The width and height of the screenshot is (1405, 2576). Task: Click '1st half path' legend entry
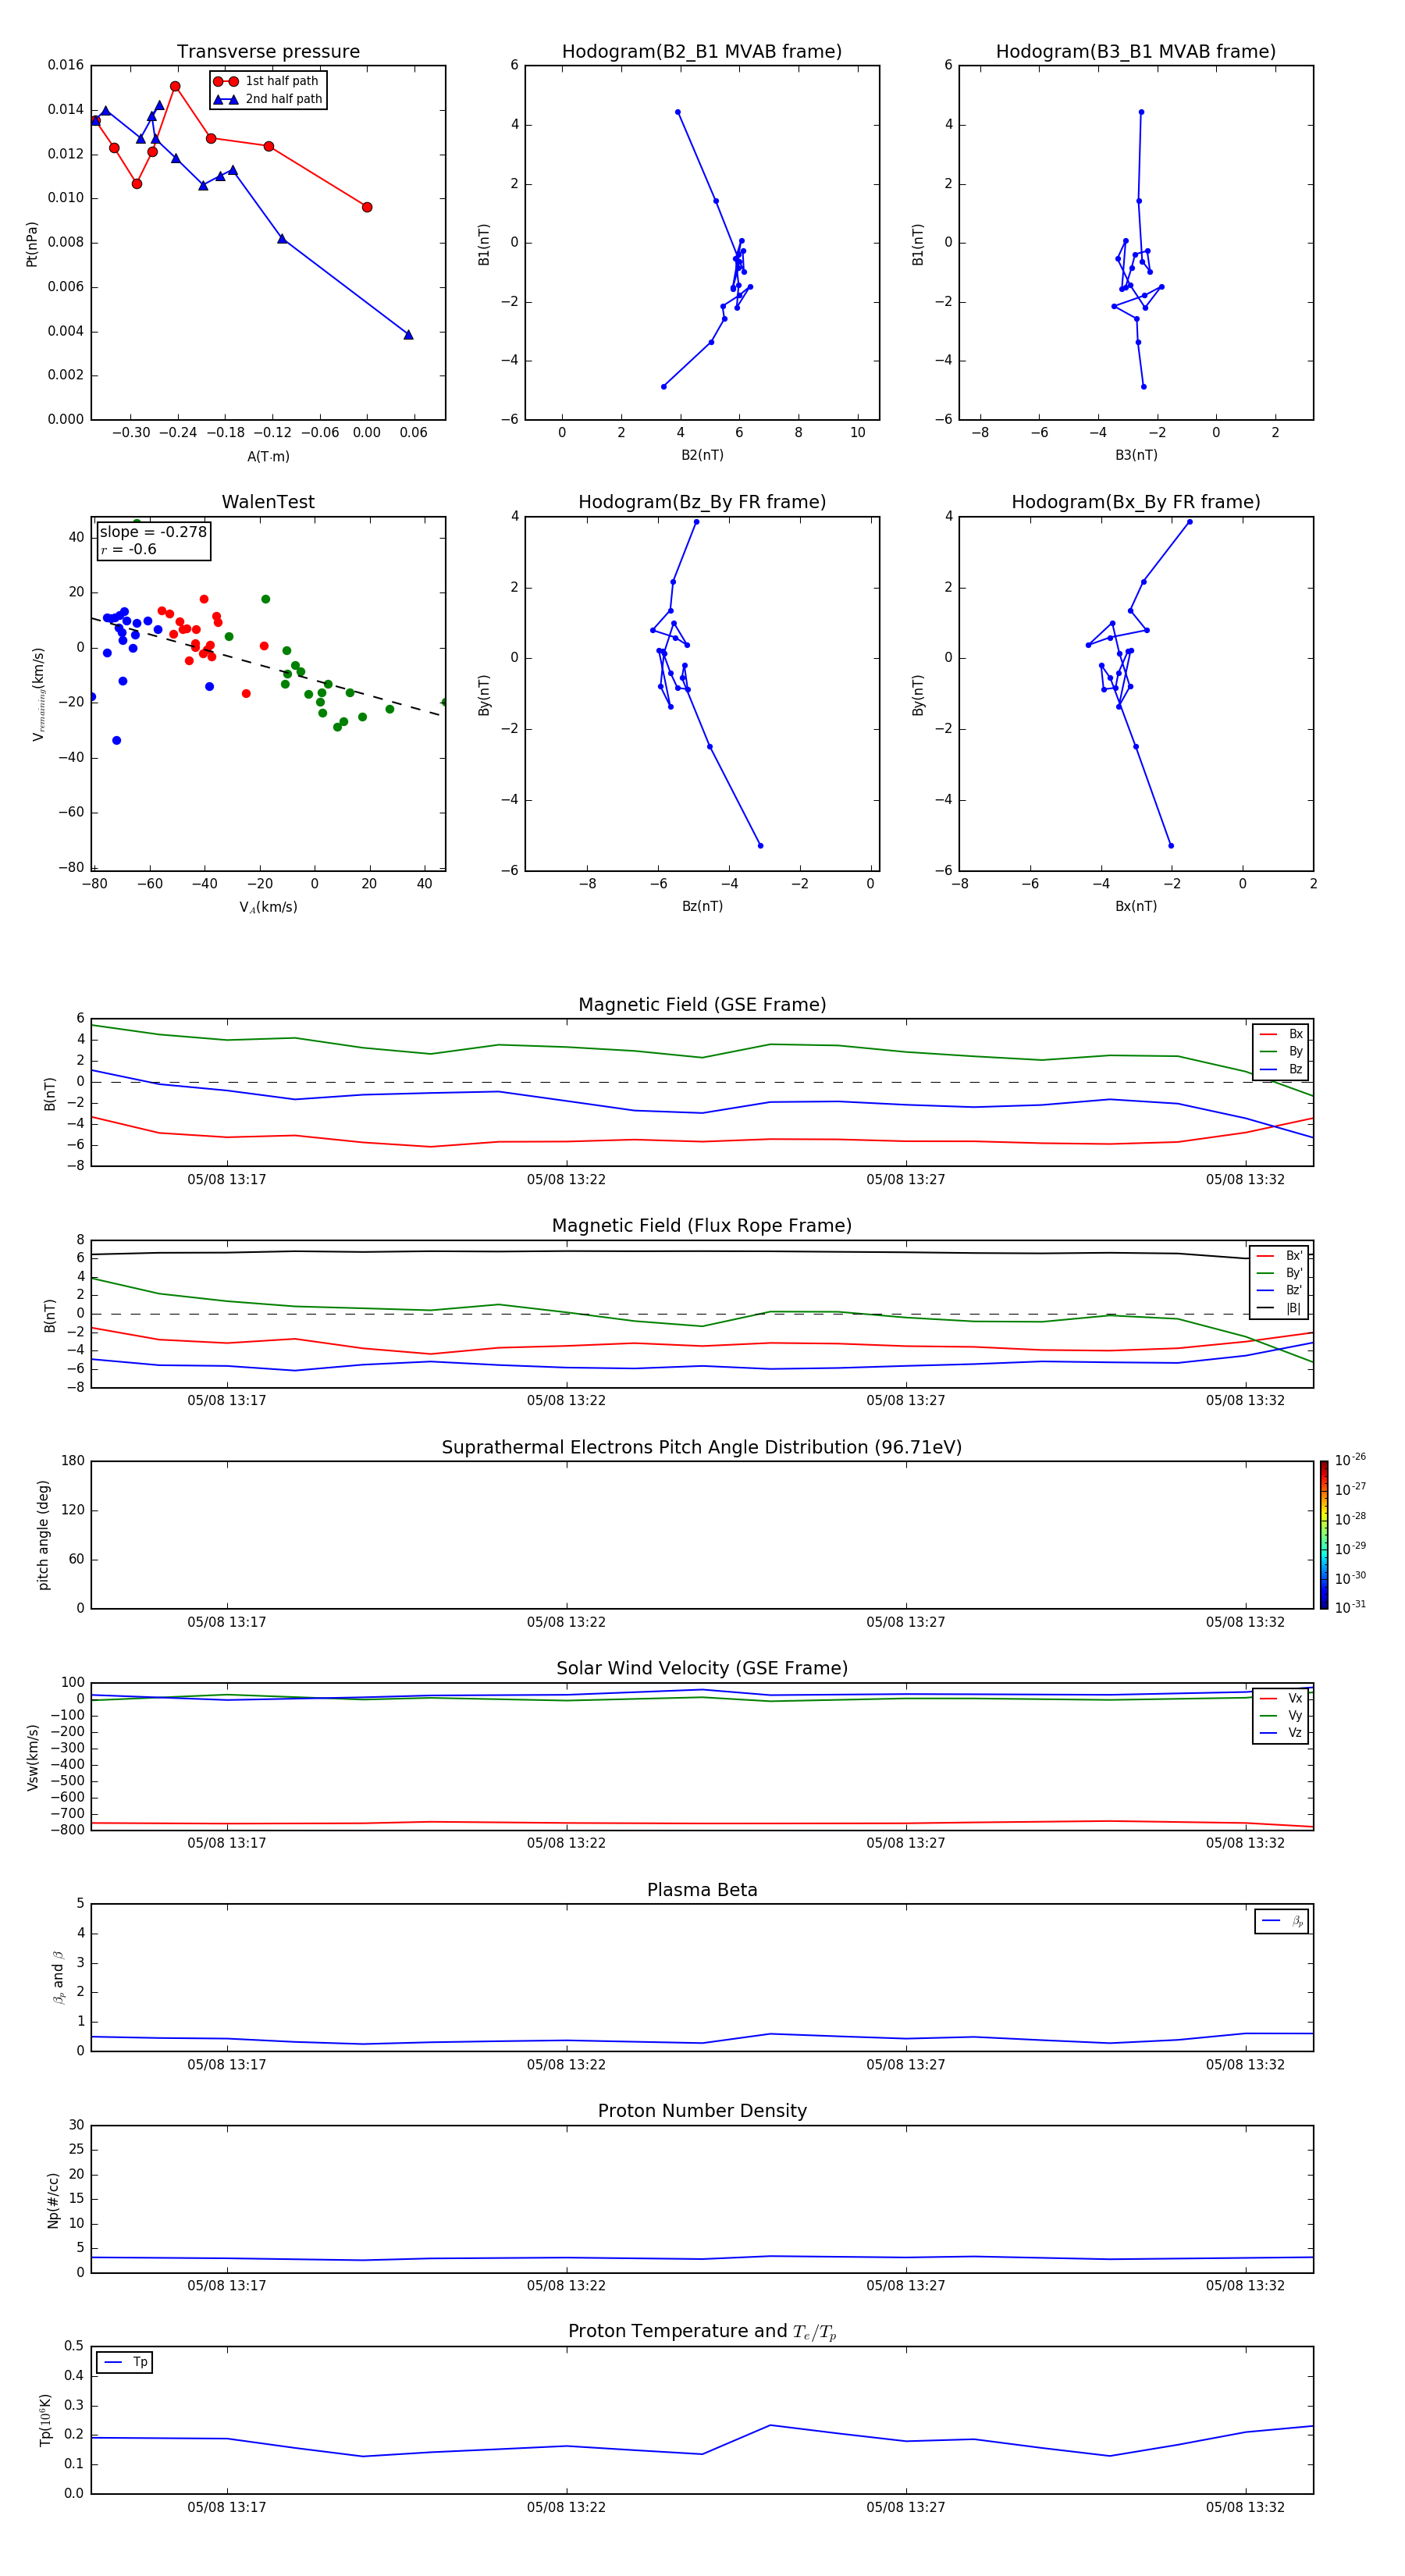[268, 81]
